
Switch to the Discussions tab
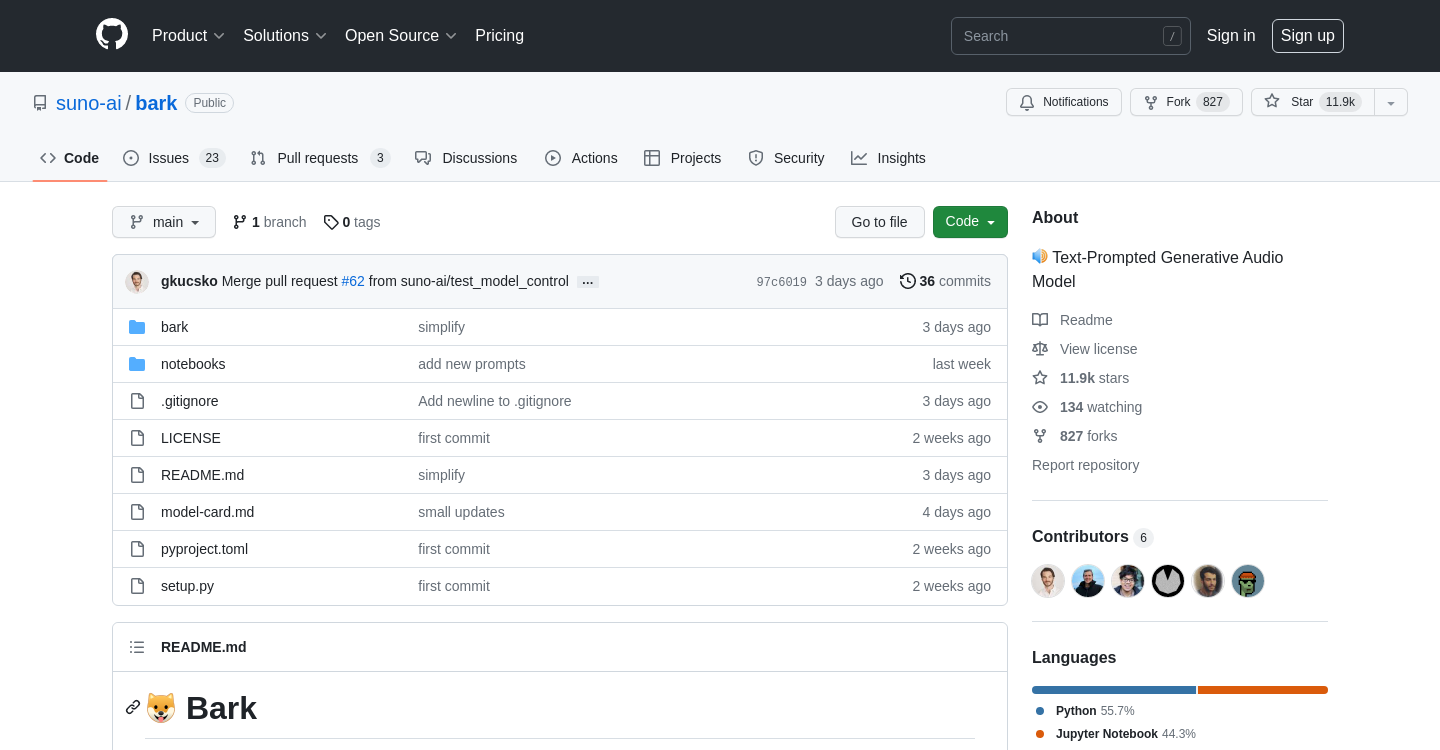[x=466, y=158]
